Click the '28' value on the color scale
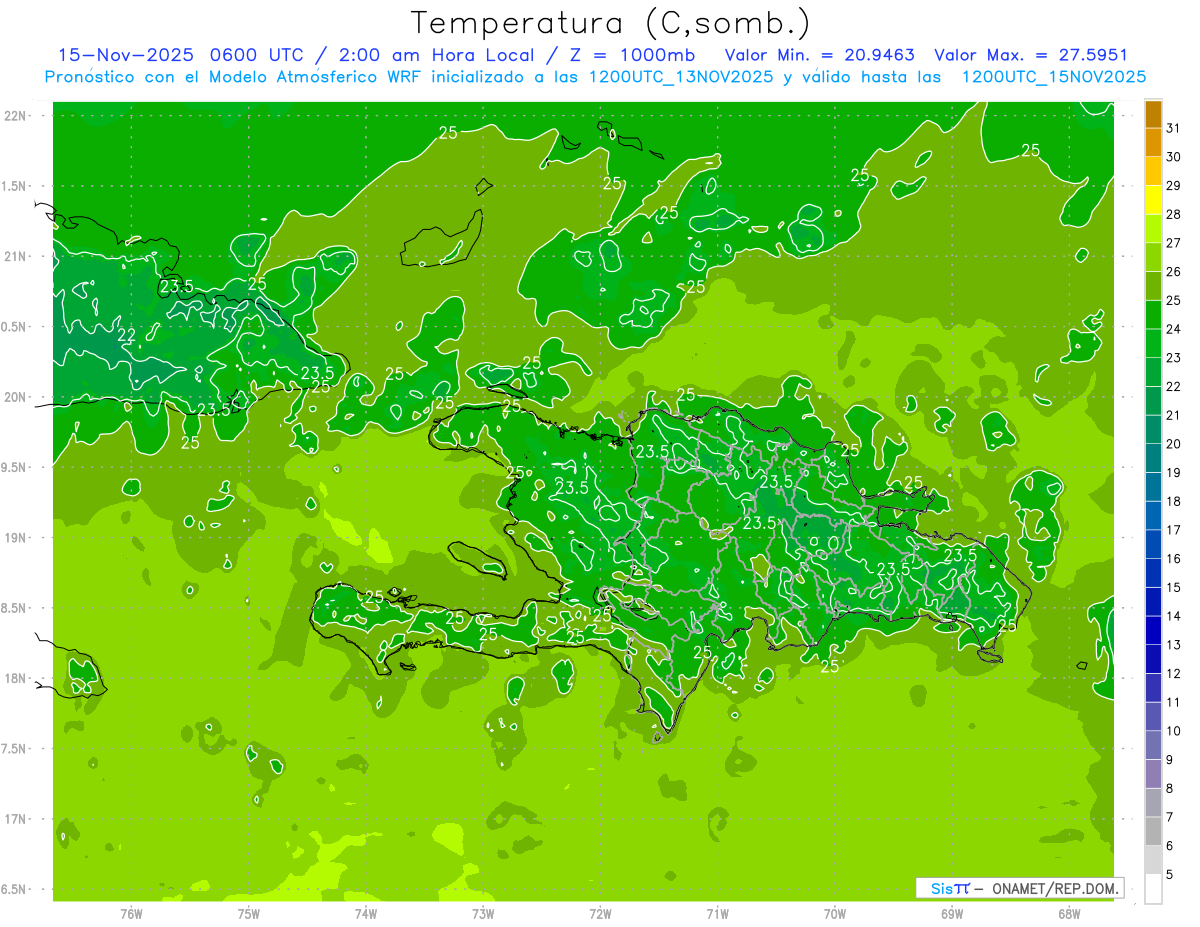Image resolution: width=1200 pixels, height=927 pixels. 1174,214
